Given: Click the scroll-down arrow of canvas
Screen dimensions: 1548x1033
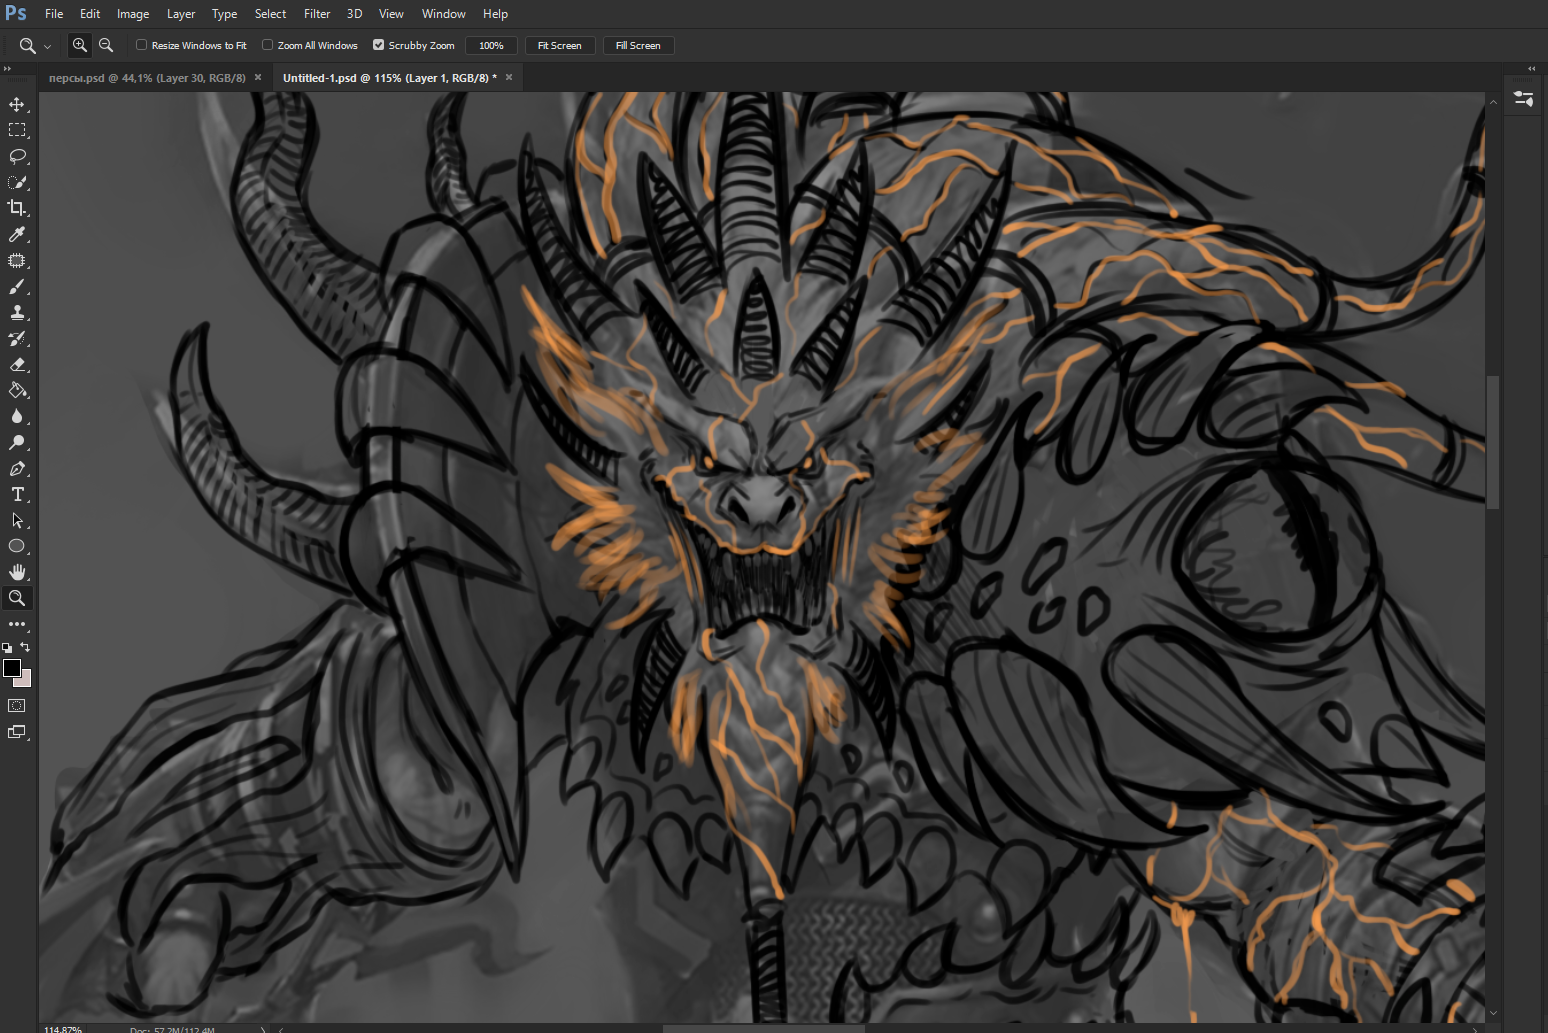Looking at the screenshot, I should tap(1493, 1012).
